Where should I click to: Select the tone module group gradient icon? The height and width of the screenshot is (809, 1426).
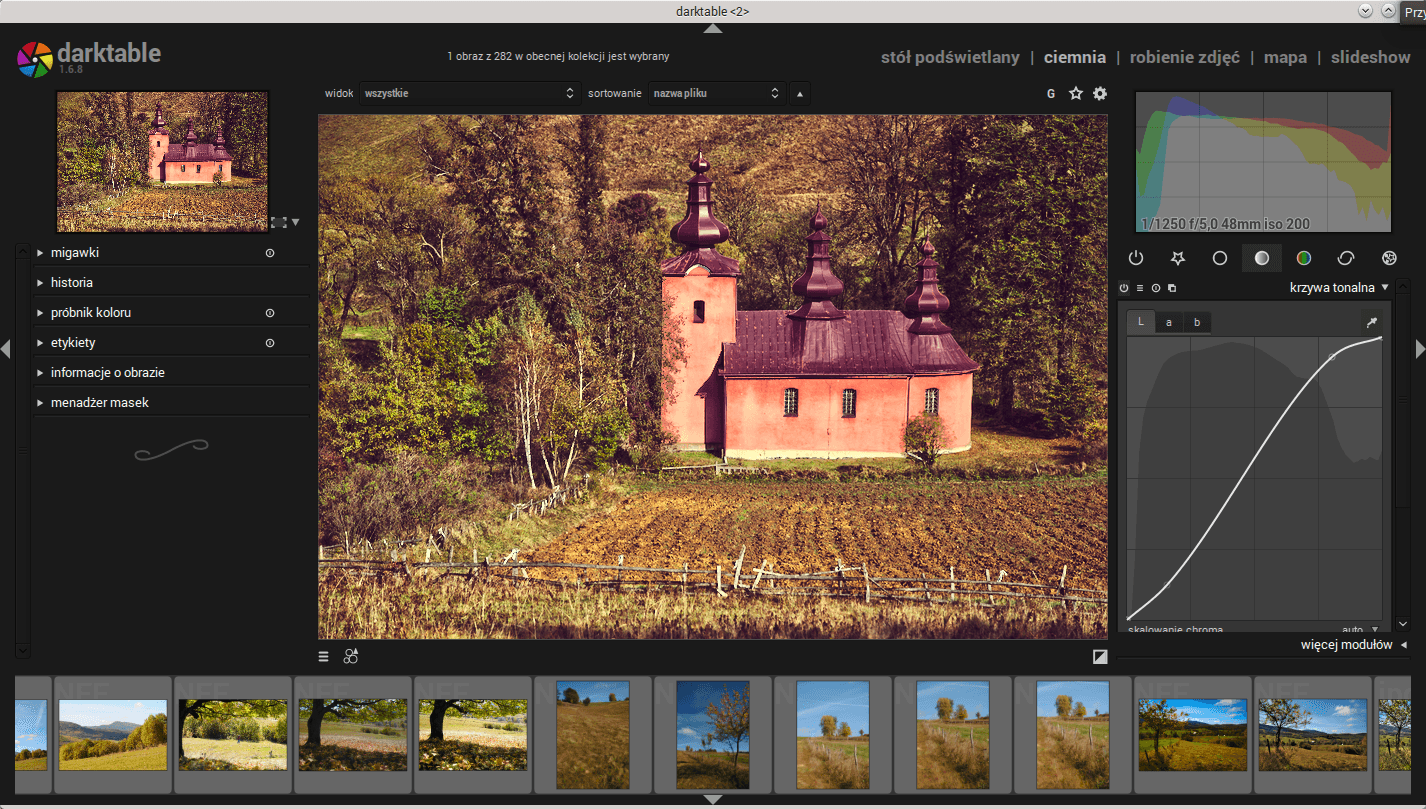pos(1262,258)
